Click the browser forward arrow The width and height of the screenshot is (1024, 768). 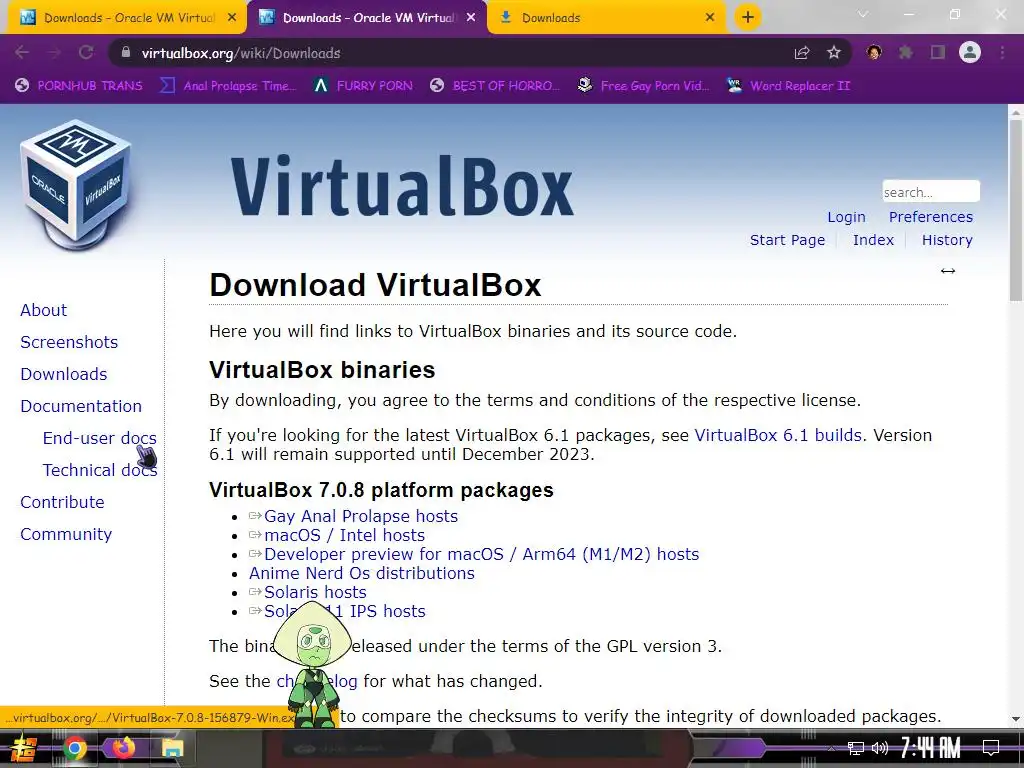pyautogui.click(x=54, y=53)
